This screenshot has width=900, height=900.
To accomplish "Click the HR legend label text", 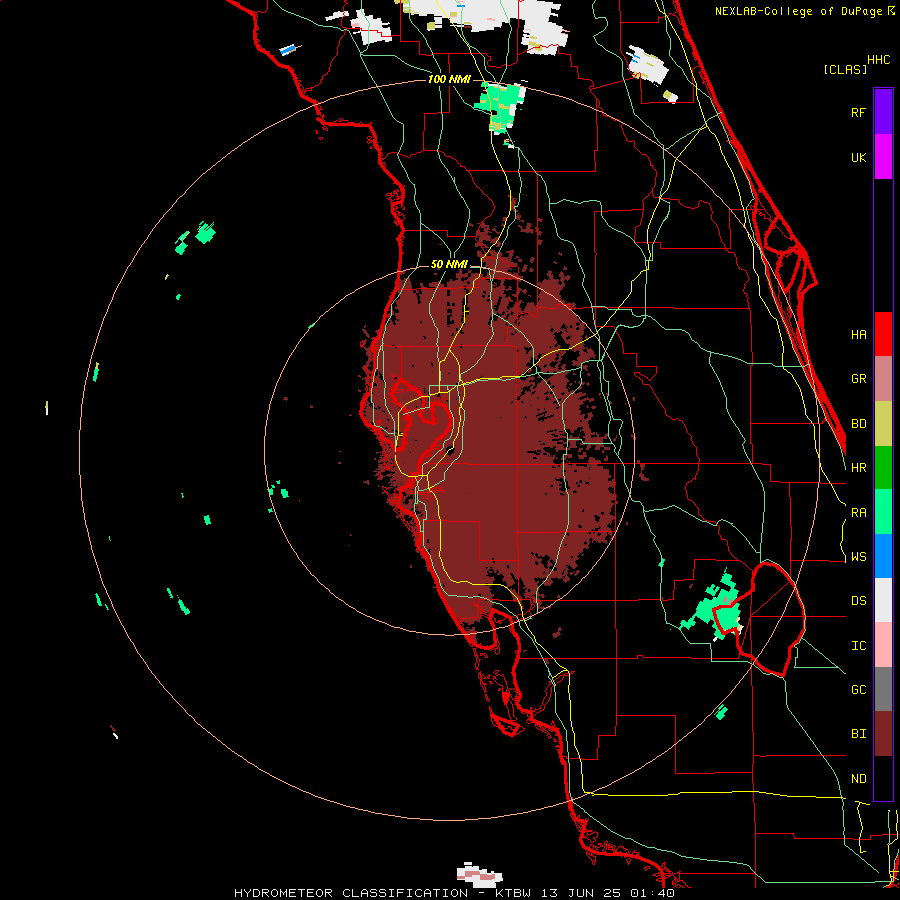I will pyautogui.click(x=858, y=468).
